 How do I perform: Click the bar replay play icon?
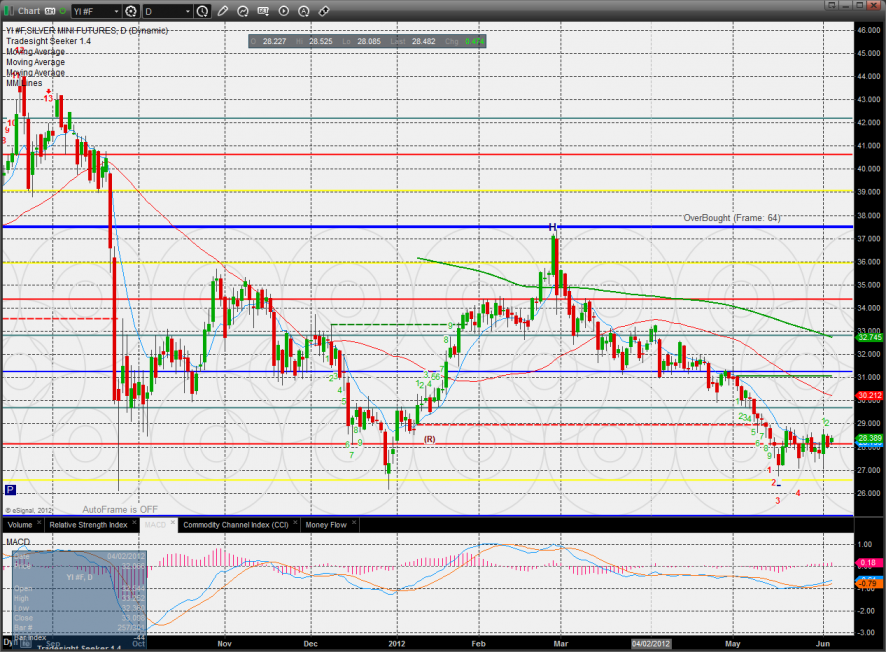click(284, 11)
